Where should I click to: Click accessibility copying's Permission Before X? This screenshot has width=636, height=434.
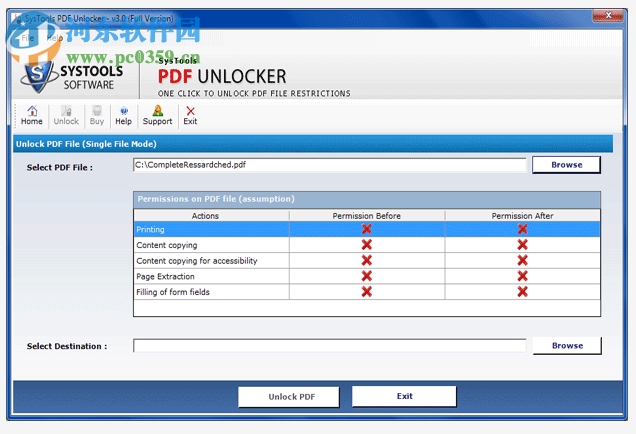367,260
